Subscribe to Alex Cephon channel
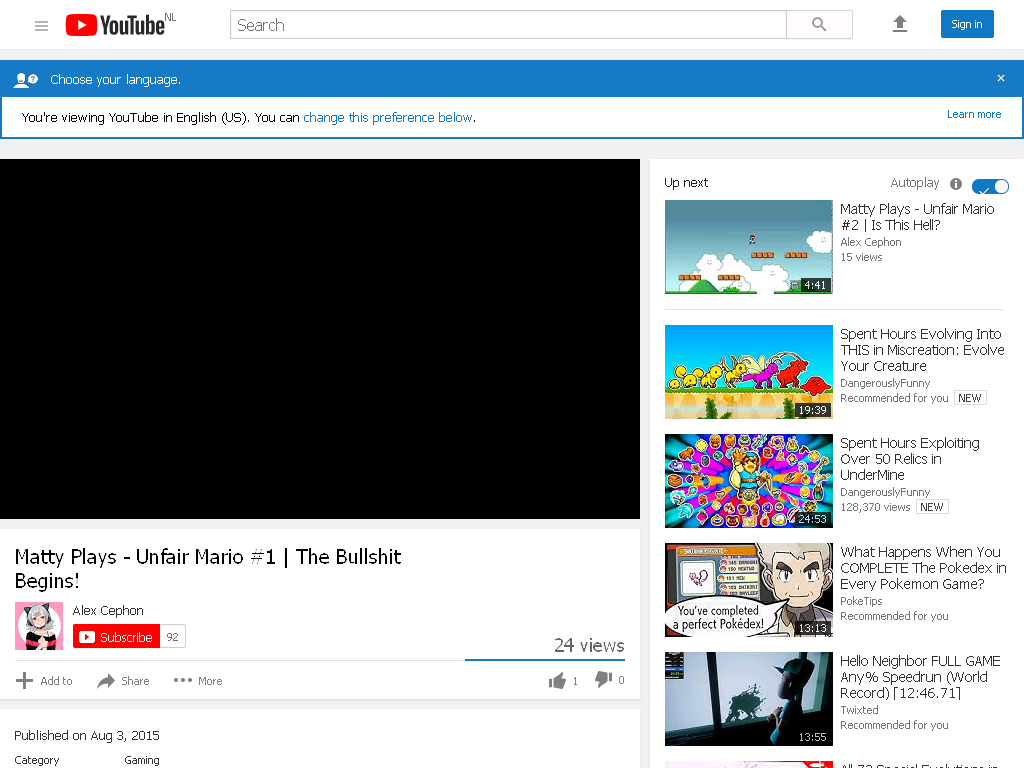The image size is (1024, 768). click(x=116, y=637)
